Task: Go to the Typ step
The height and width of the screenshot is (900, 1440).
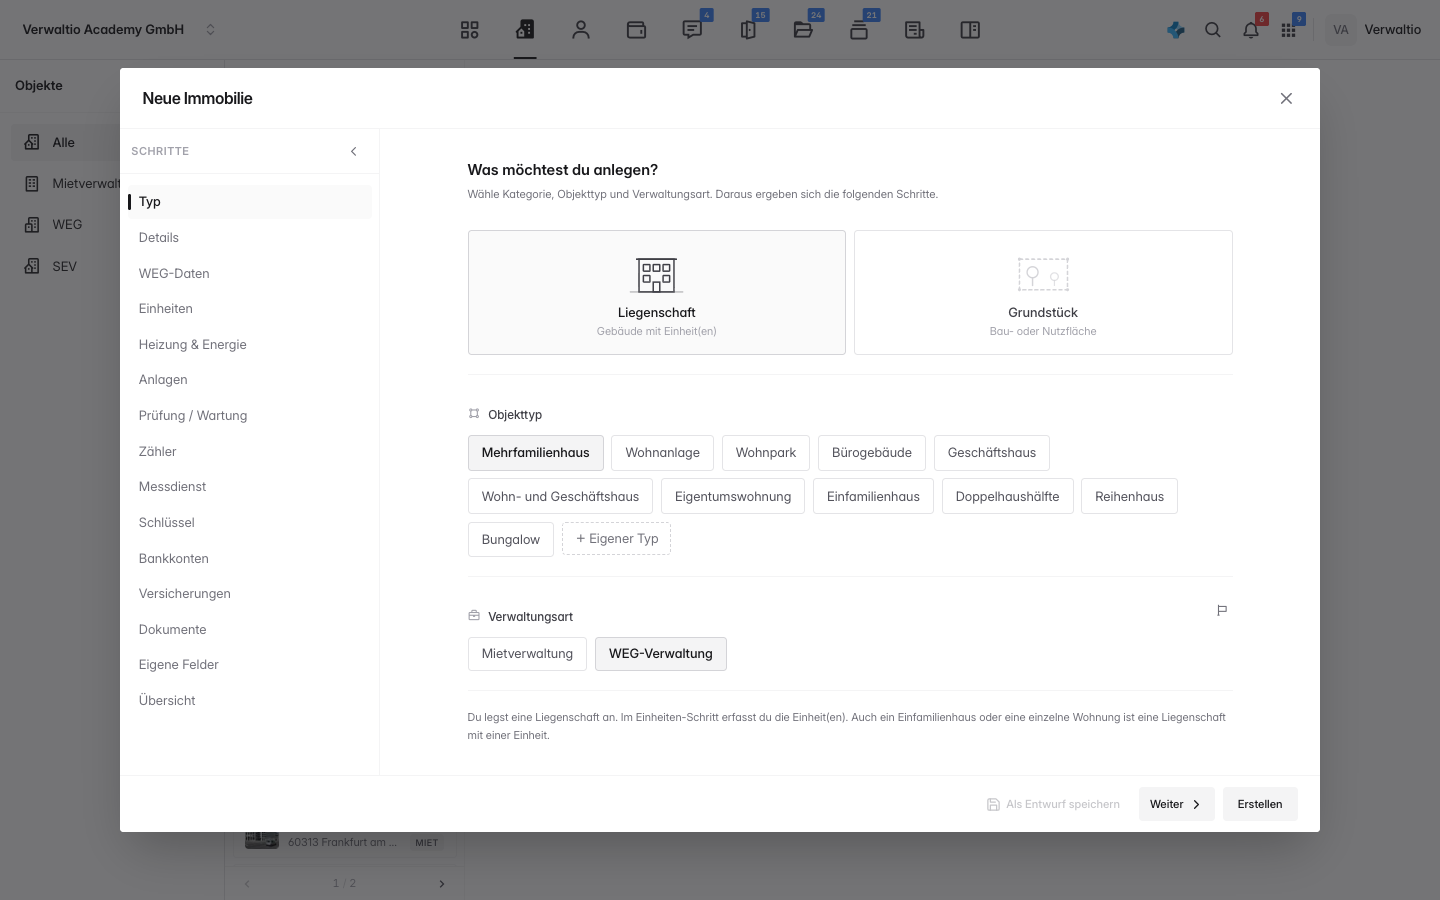Action: (x=250, y=202)
